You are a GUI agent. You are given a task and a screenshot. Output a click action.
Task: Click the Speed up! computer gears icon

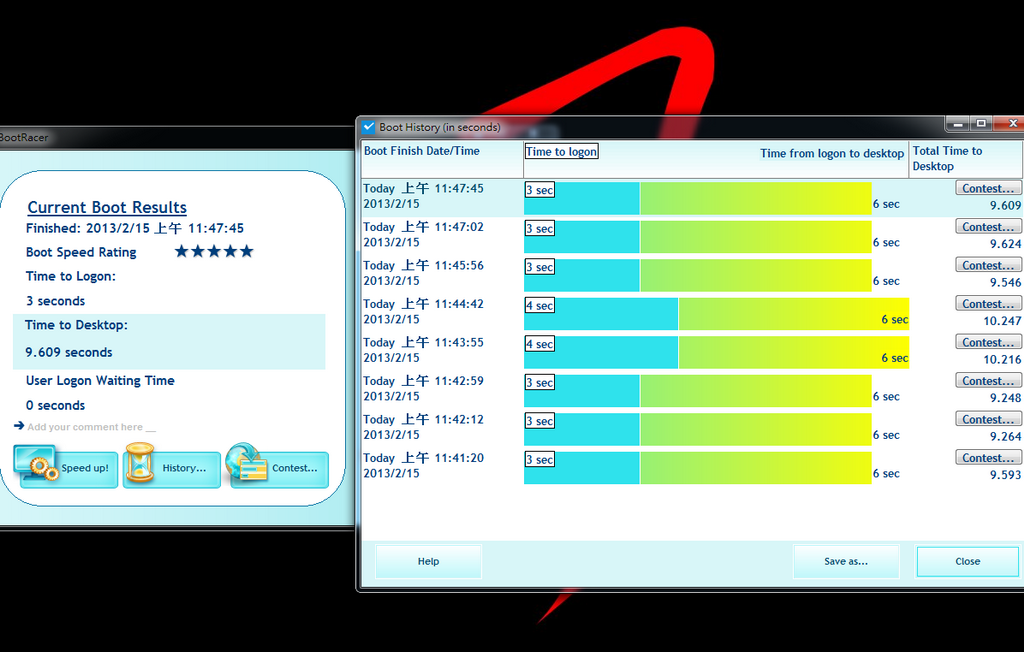pyautogui.click(x=37, y=464)
